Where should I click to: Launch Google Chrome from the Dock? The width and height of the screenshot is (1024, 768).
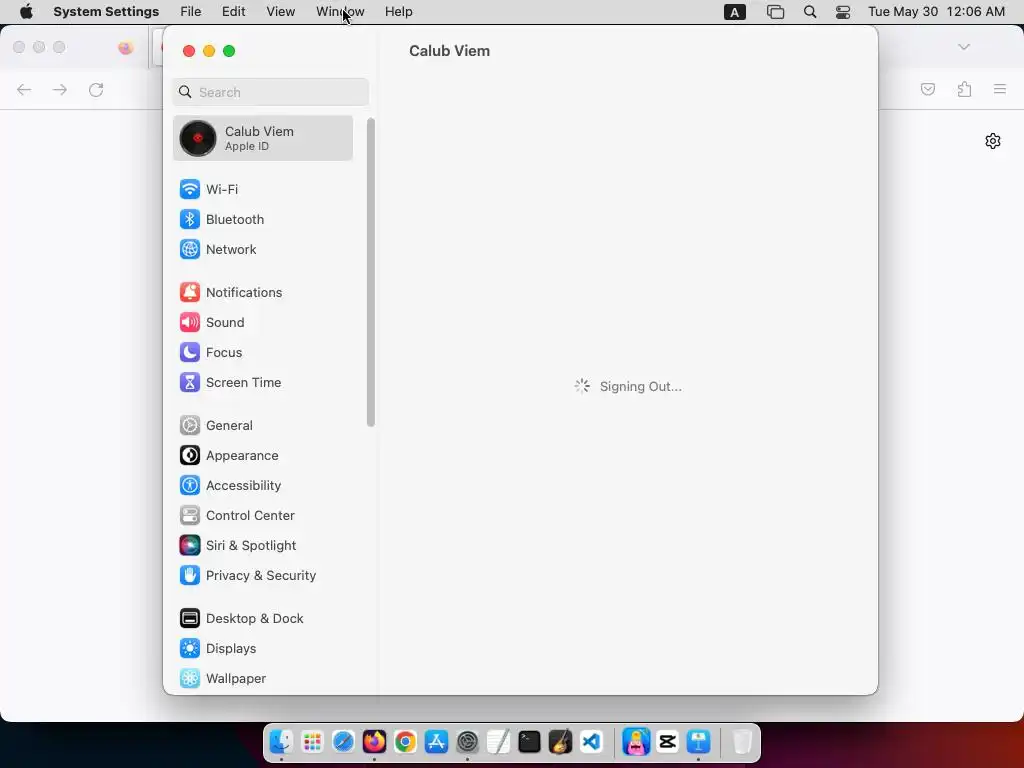click(x=405, y=742)
